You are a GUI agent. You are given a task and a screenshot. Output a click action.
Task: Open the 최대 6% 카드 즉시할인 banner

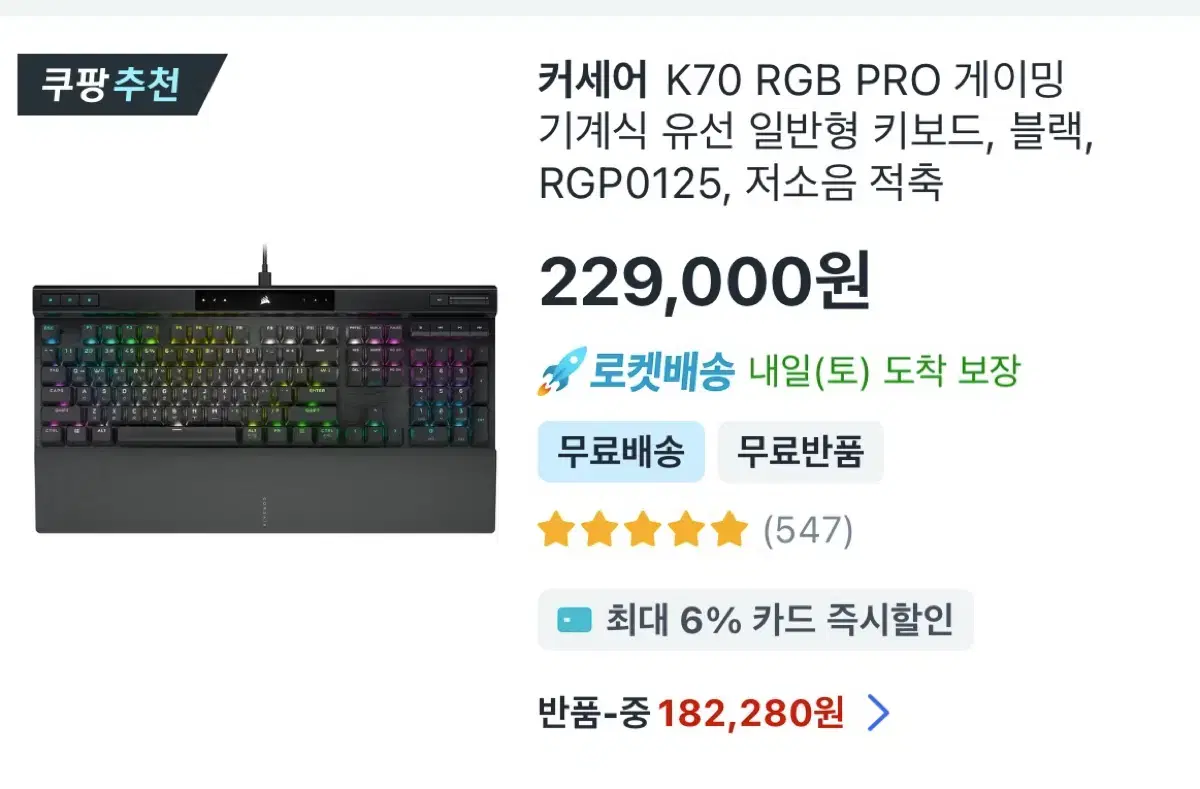(756, 620)
